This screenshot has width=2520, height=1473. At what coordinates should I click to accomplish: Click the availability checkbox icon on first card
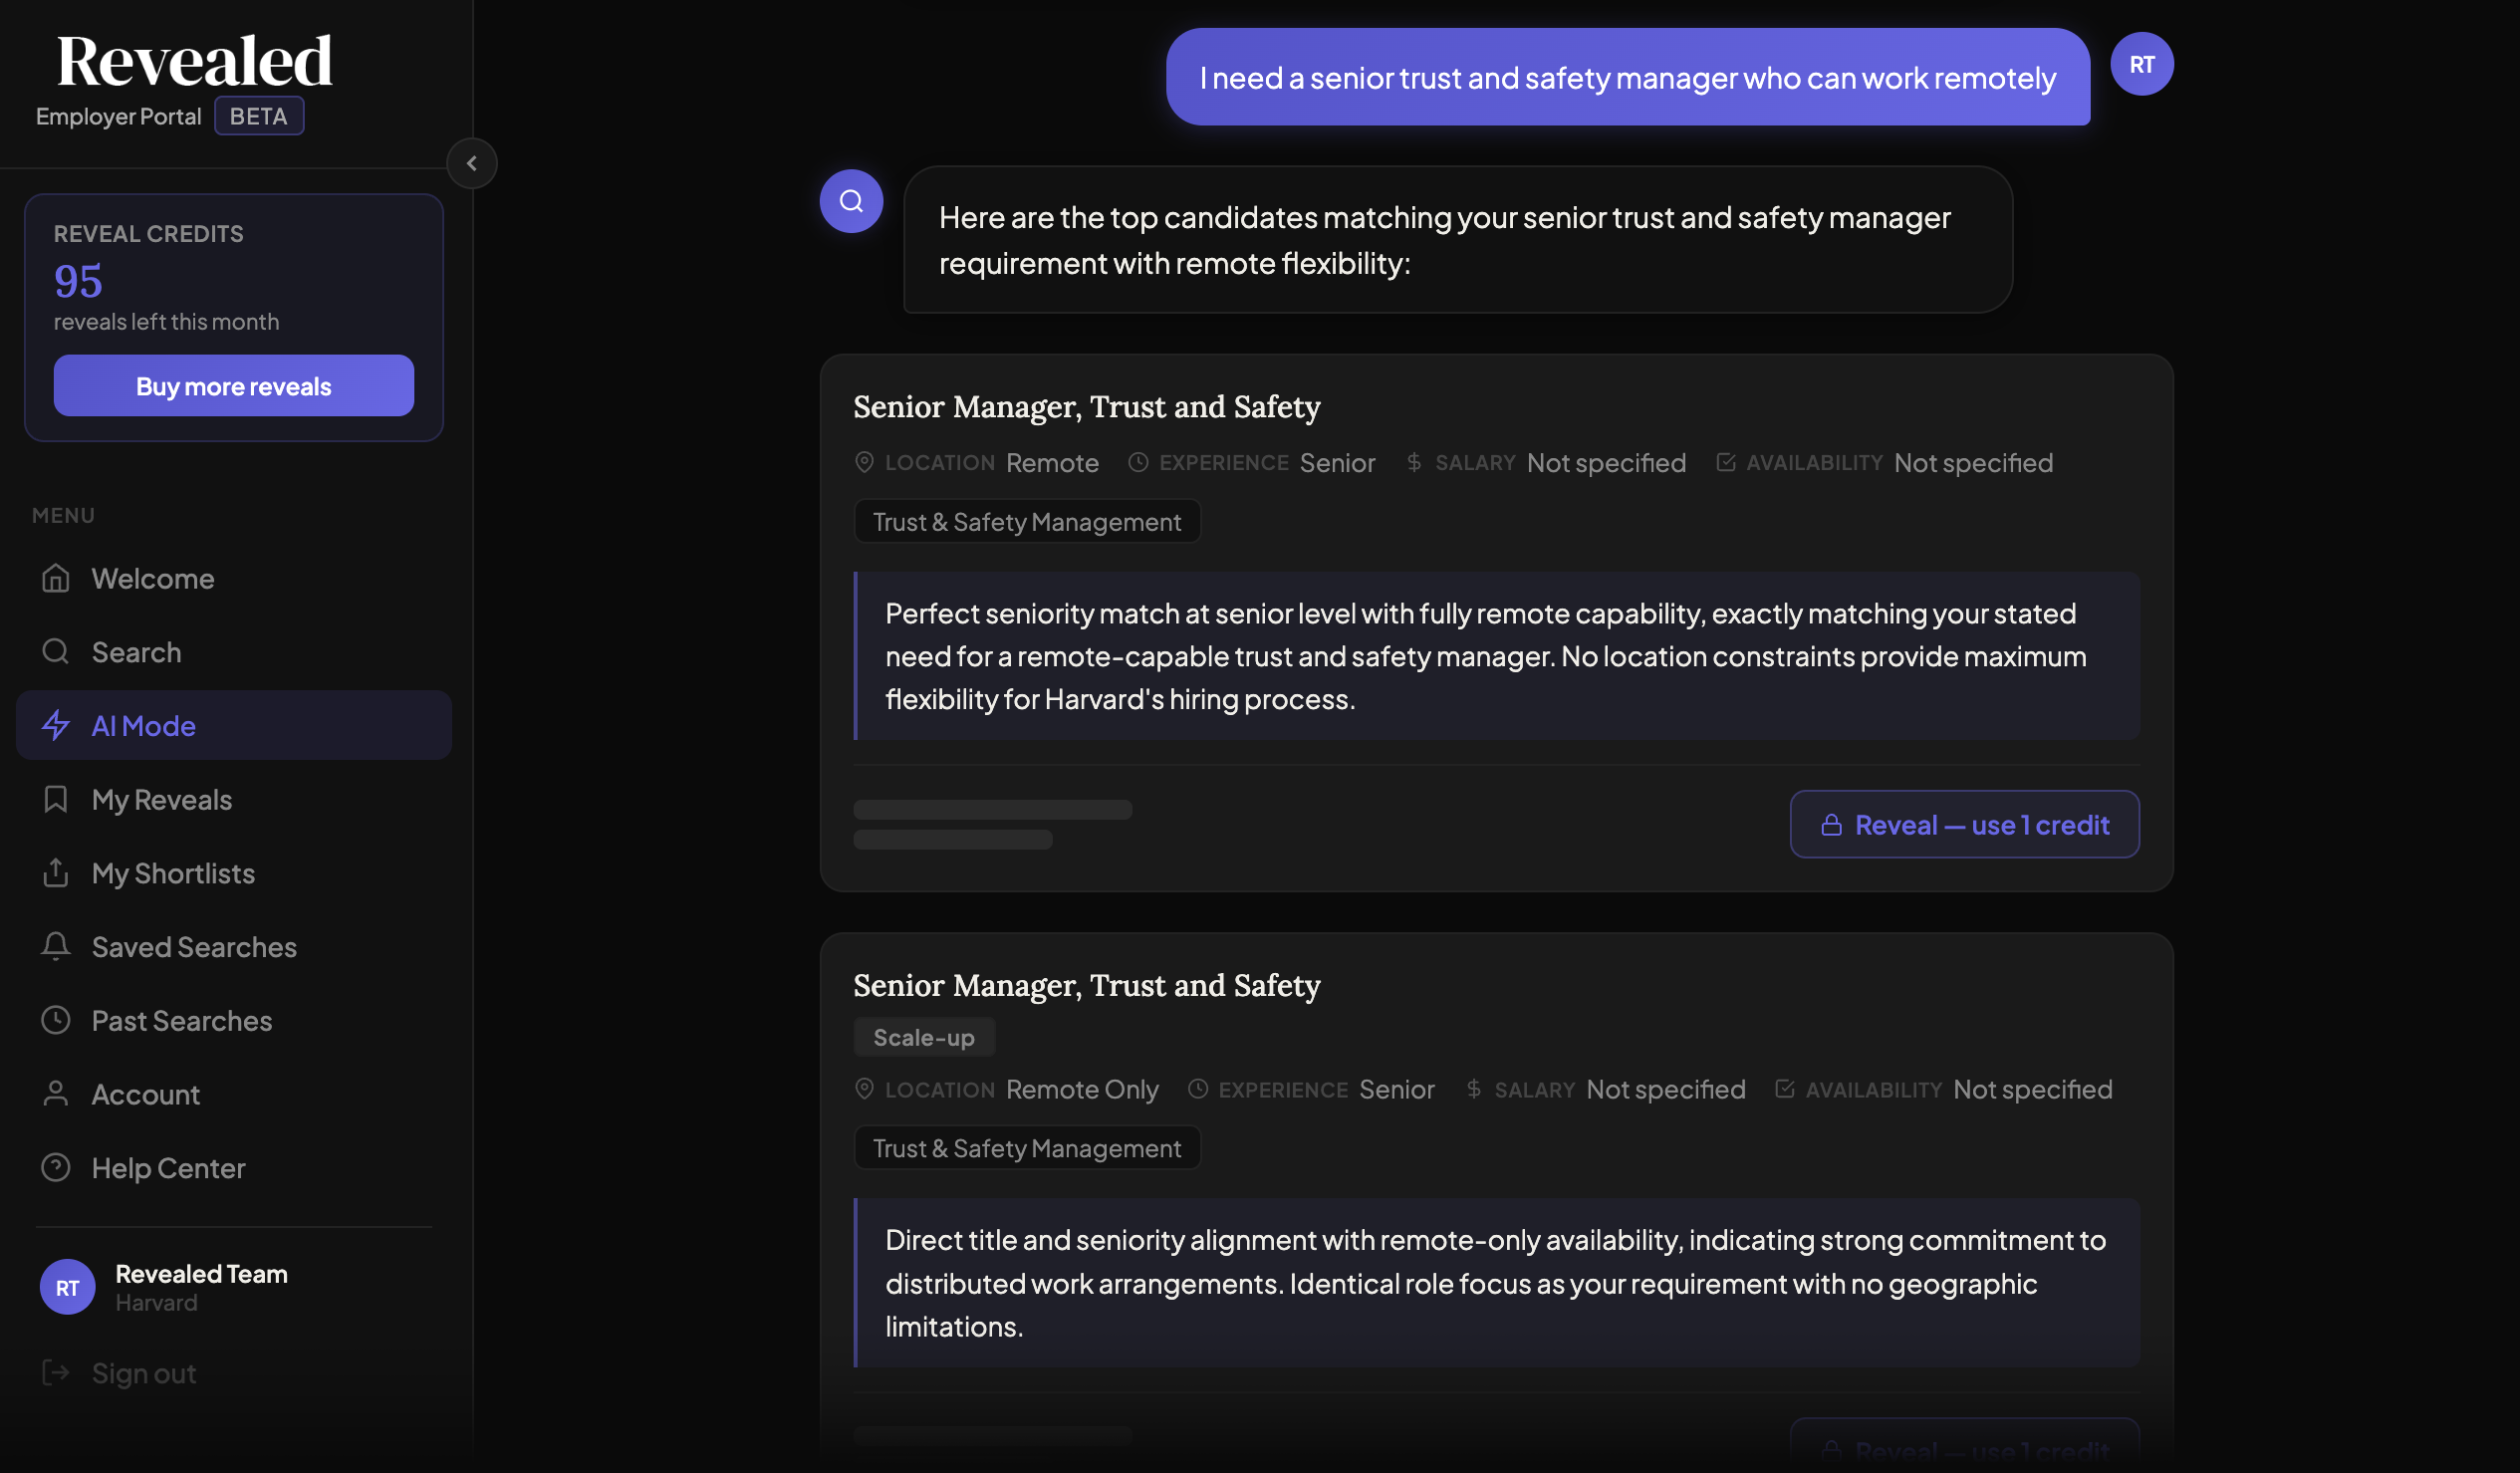[x=1725, y=462]
